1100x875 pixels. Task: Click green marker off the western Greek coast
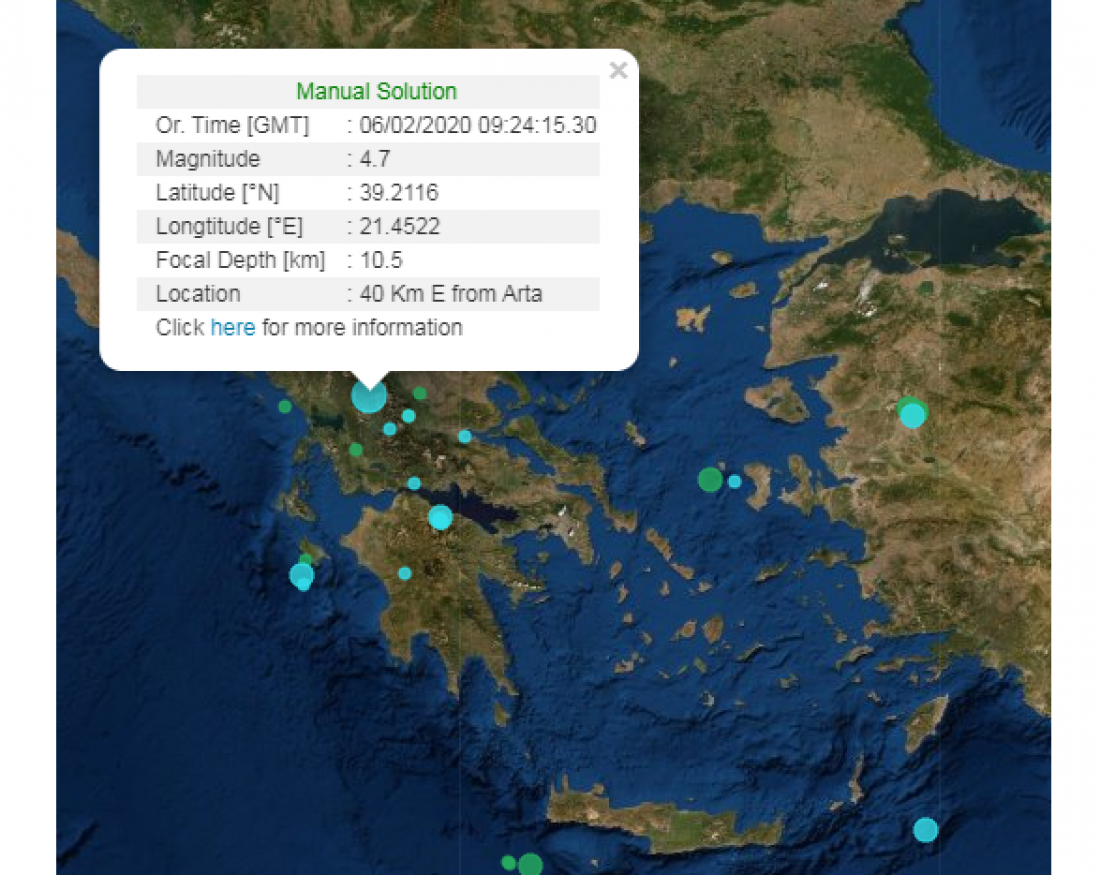tap(285, 406)
